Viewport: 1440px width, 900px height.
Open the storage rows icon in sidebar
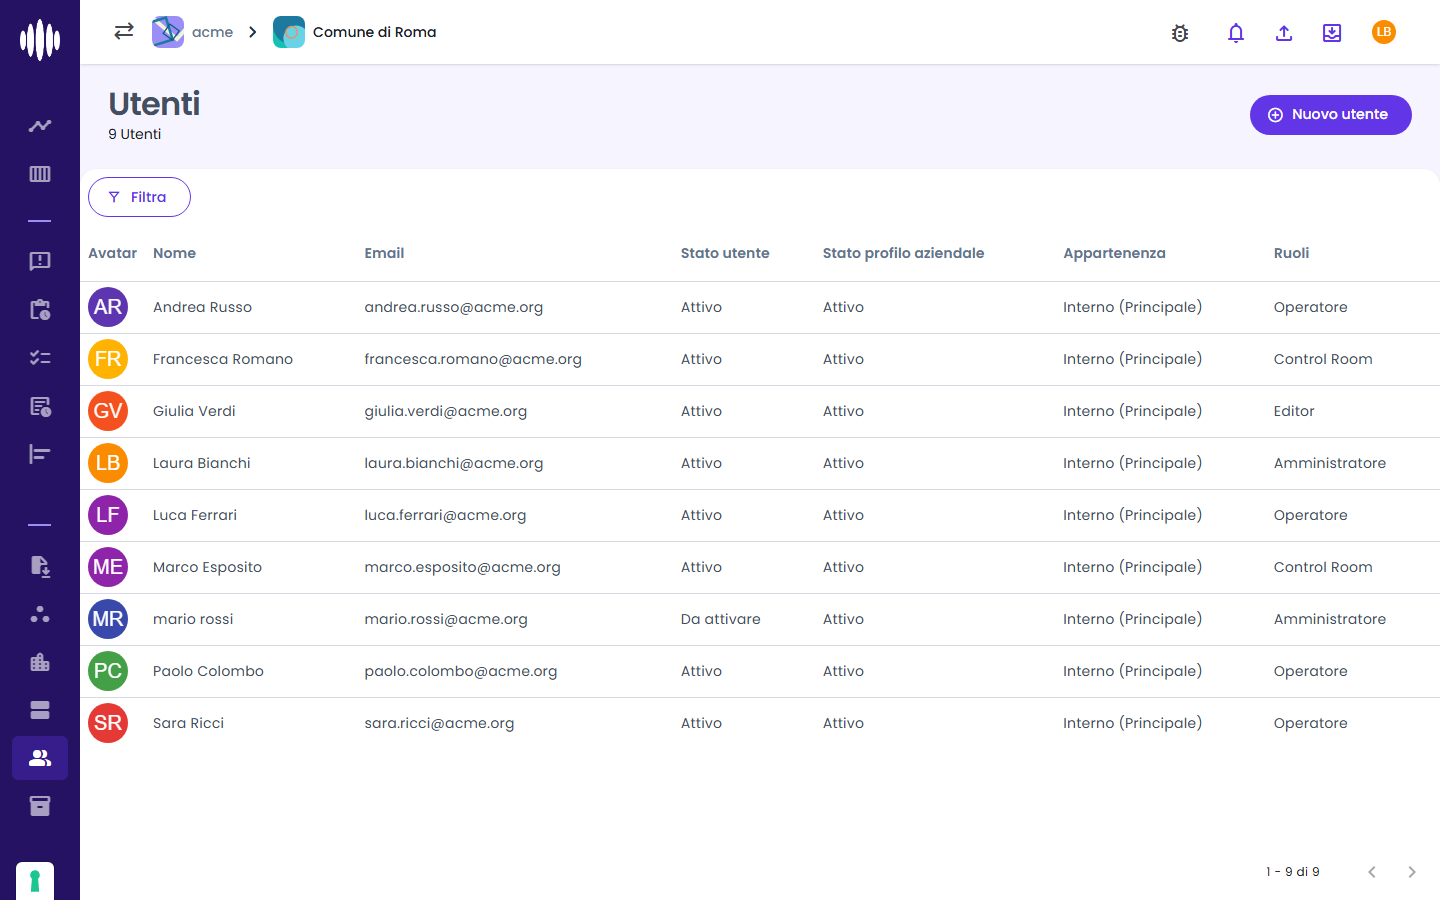(x=40, y=710)
